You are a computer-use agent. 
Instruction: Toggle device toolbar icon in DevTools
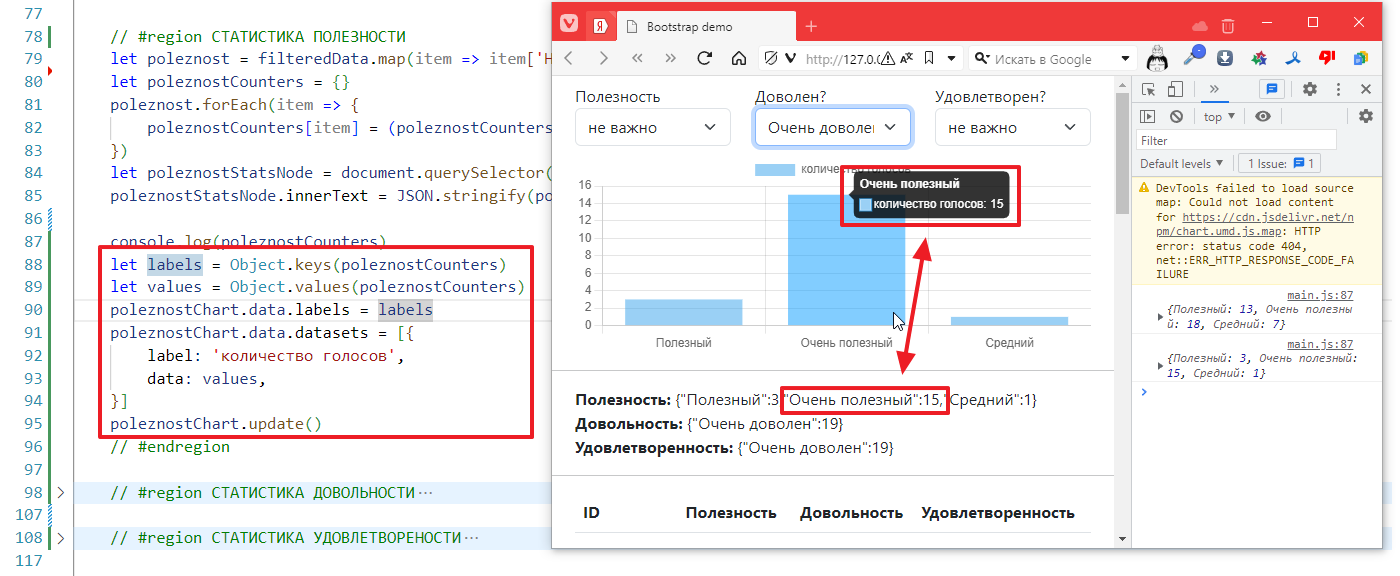(x=1176, y=90)
